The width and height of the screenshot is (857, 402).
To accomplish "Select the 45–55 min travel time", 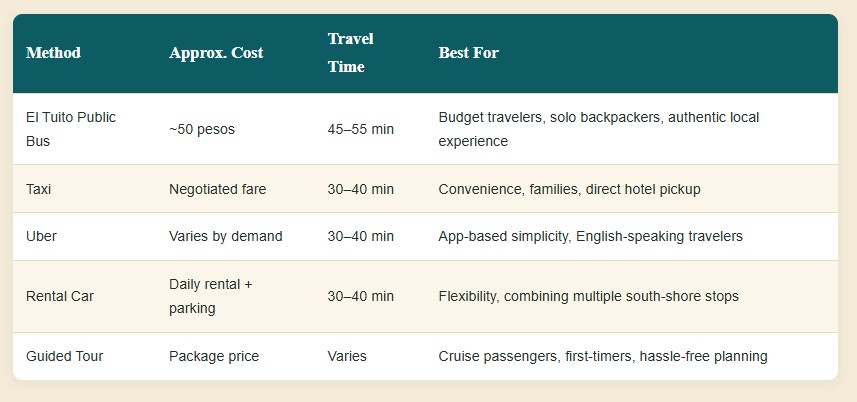I will pos(360,129).
